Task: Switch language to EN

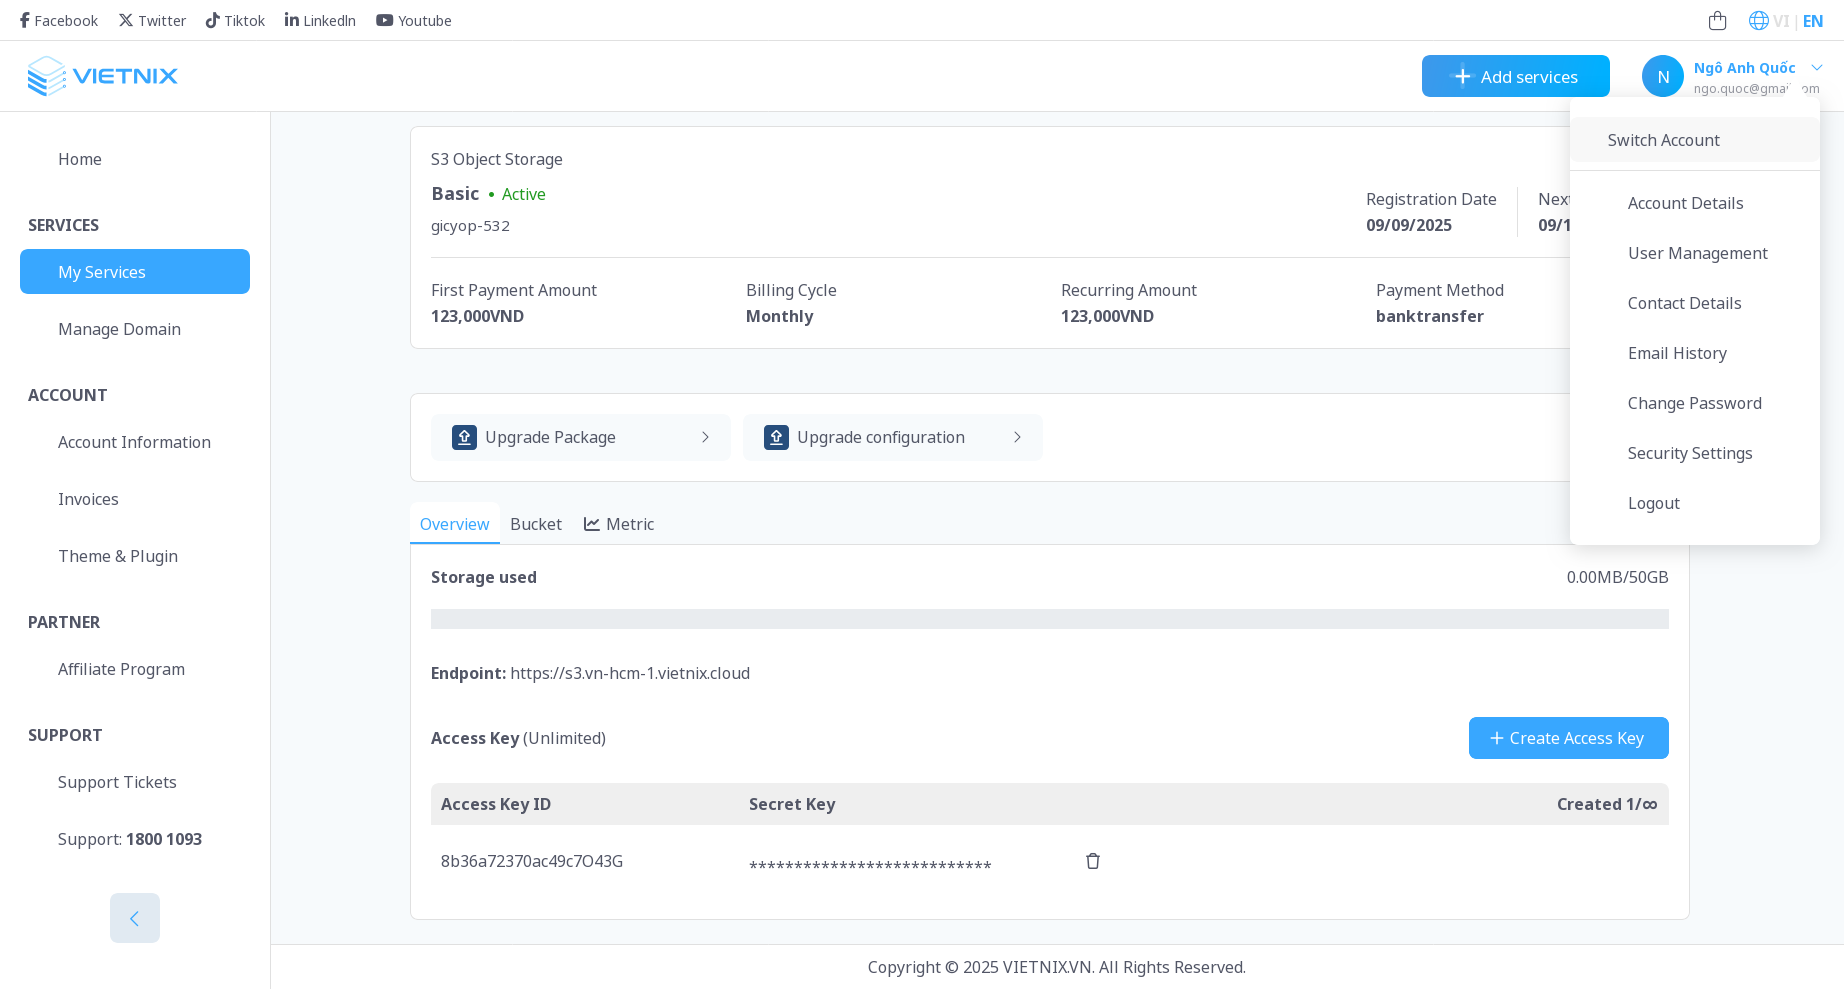Action: 1812,20
